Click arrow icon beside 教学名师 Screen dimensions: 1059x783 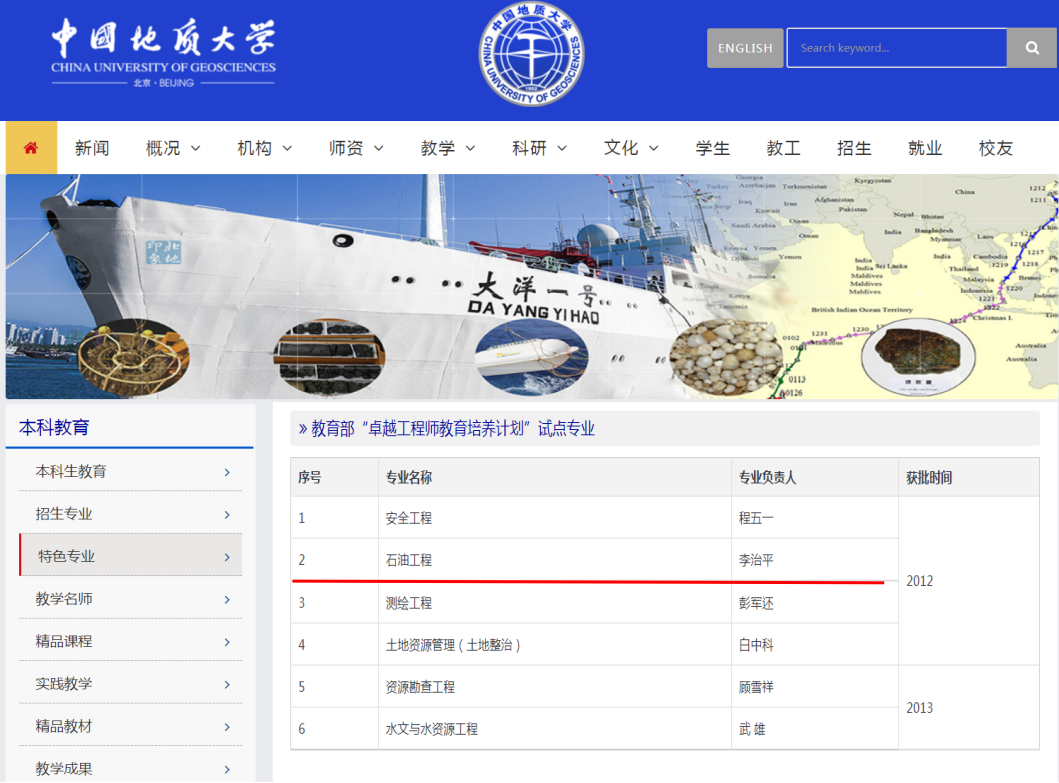pos(227,599)
